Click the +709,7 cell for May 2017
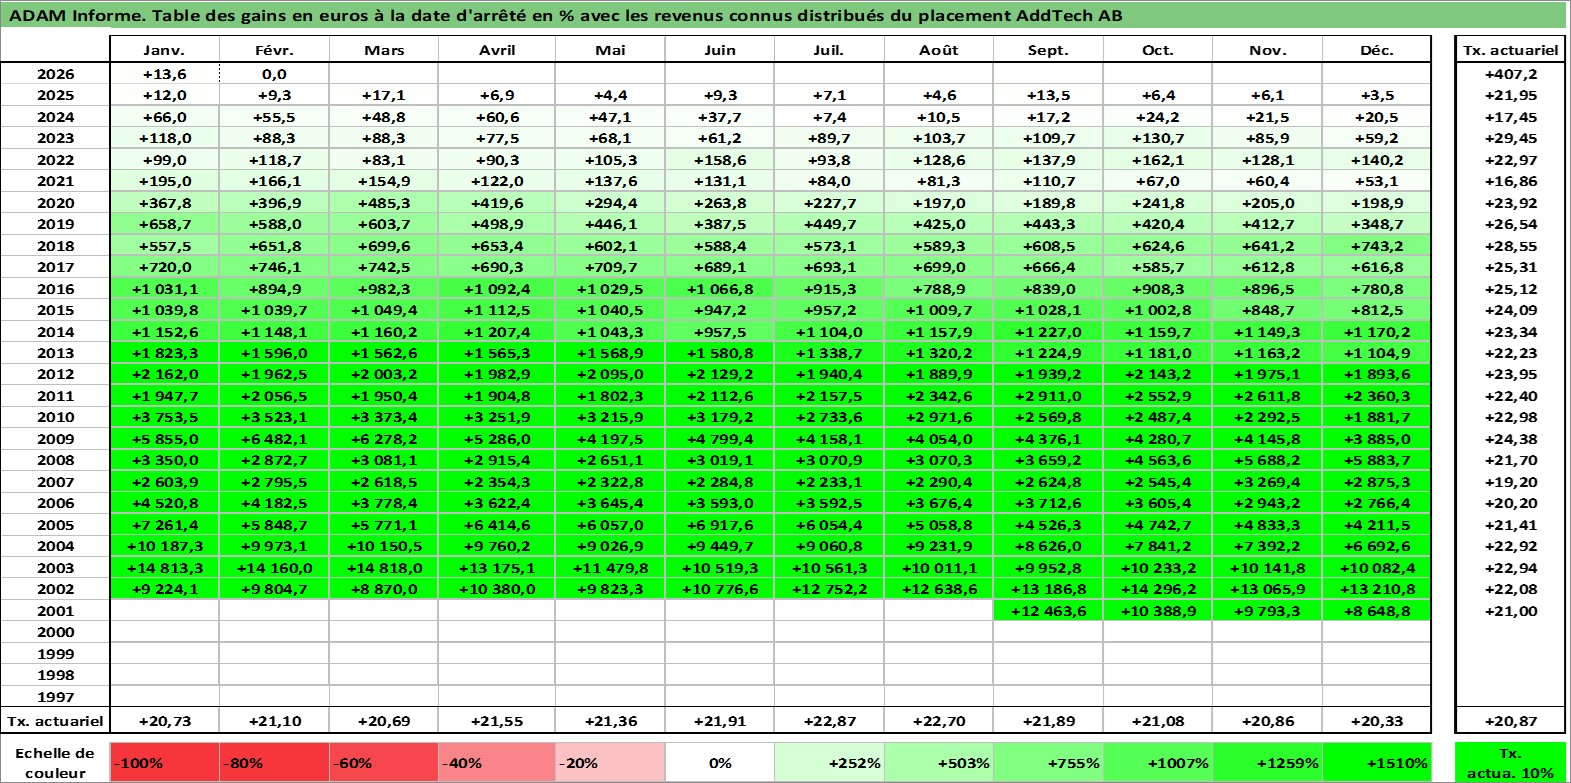The width and height of the screenshot is (1571, 783). (x=609, y=267)
